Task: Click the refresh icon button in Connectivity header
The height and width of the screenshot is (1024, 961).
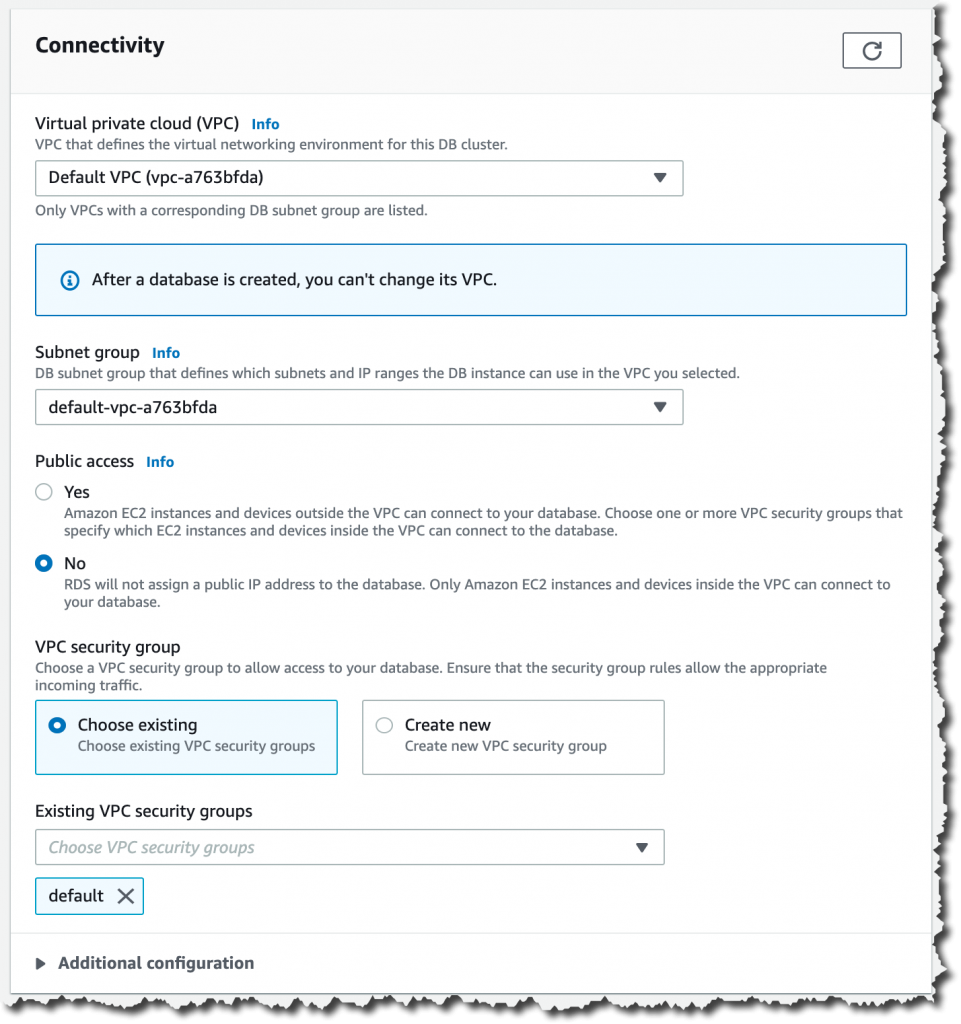Action: click(x=872, y=50)
